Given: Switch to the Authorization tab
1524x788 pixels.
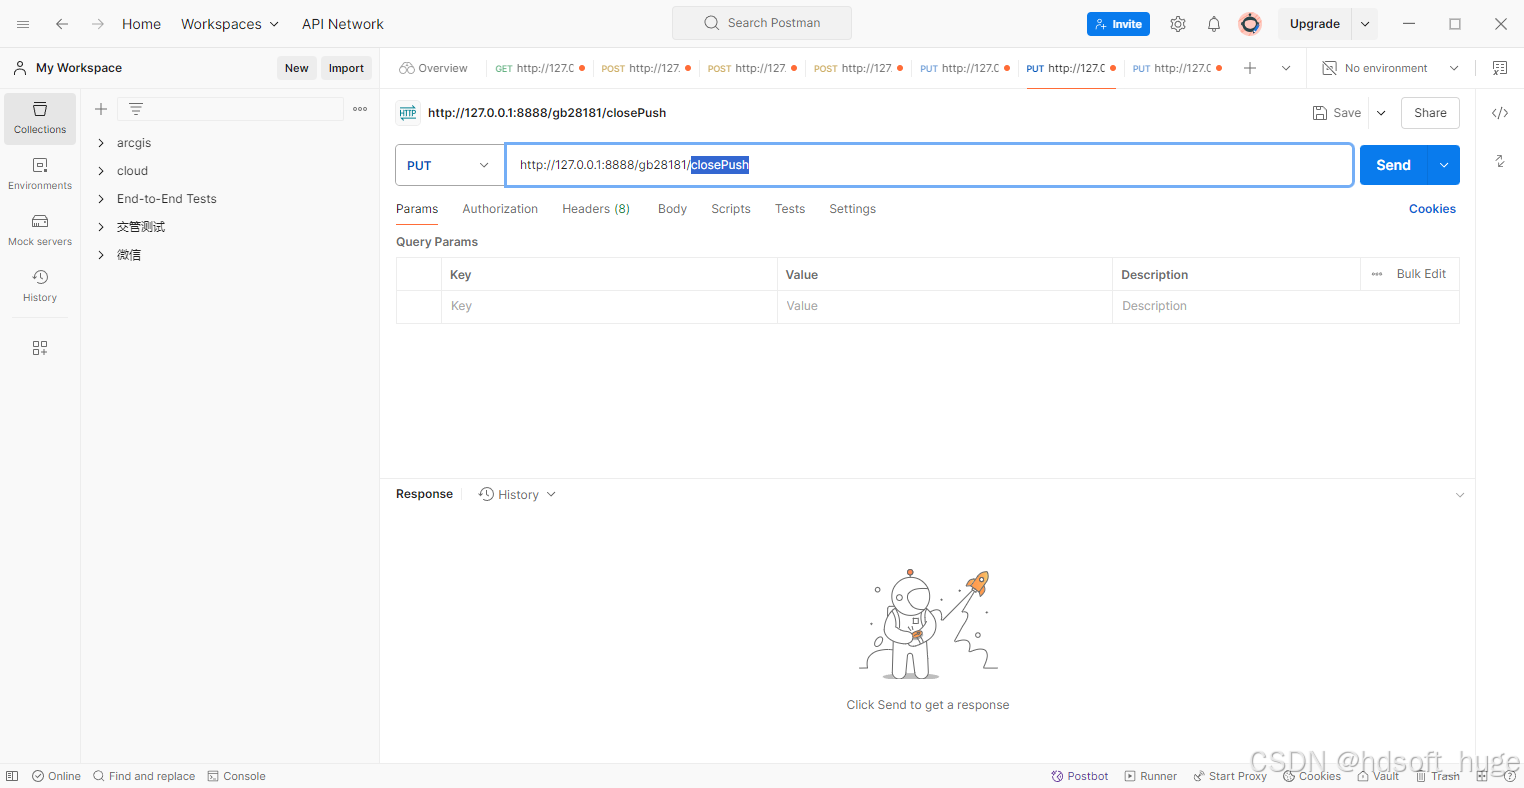Looking at the screenshot, I should [x=500, y=209].
